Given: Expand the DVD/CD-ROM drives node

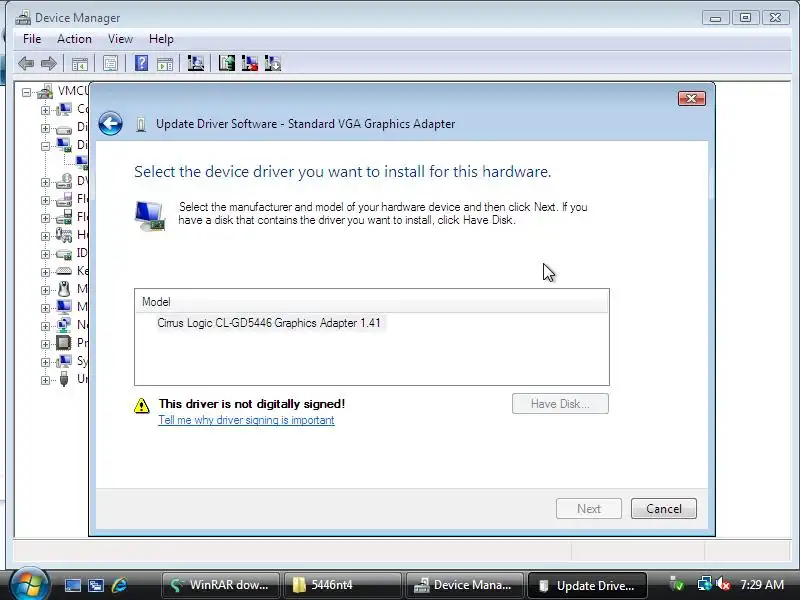Looking at the screenshot, I should (45, 182).
